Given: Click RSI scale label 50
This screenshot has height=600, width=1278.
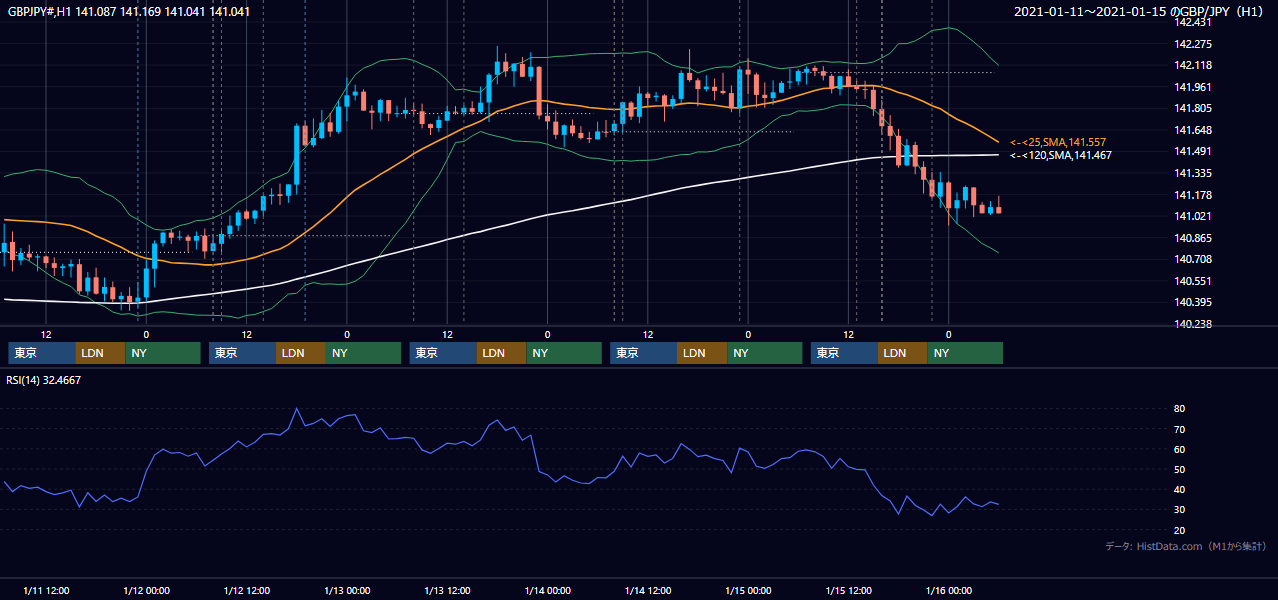Looking at the screenshot, I should [1180, 469].
